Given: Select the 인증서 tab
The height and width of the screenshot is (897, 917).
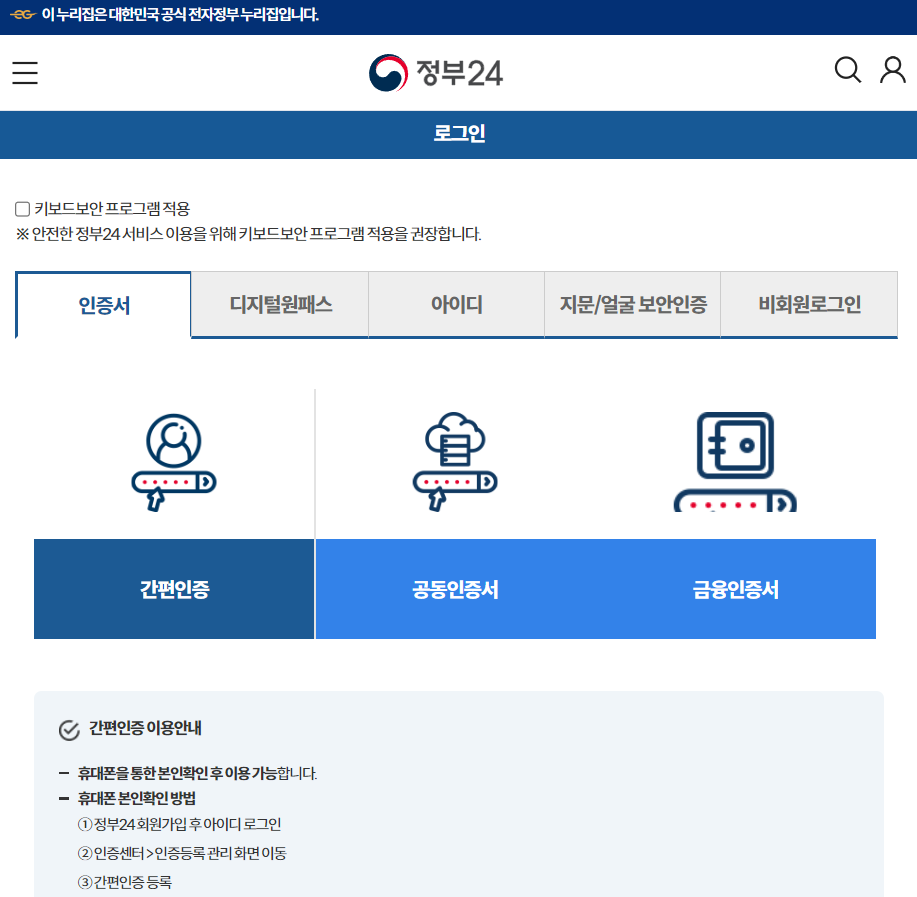Looking at the screenshot, I should click(x=104, y=305).
